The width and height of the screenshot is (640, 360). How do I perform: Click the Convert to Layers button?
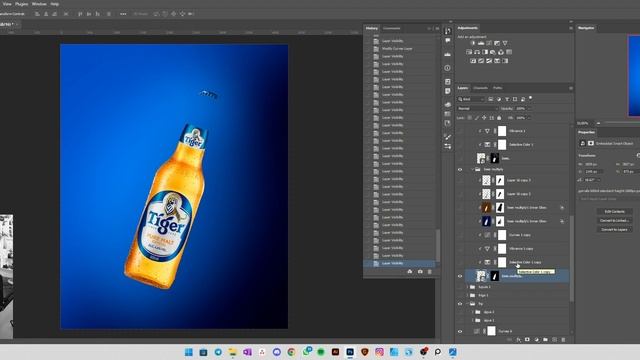point(614,229)
